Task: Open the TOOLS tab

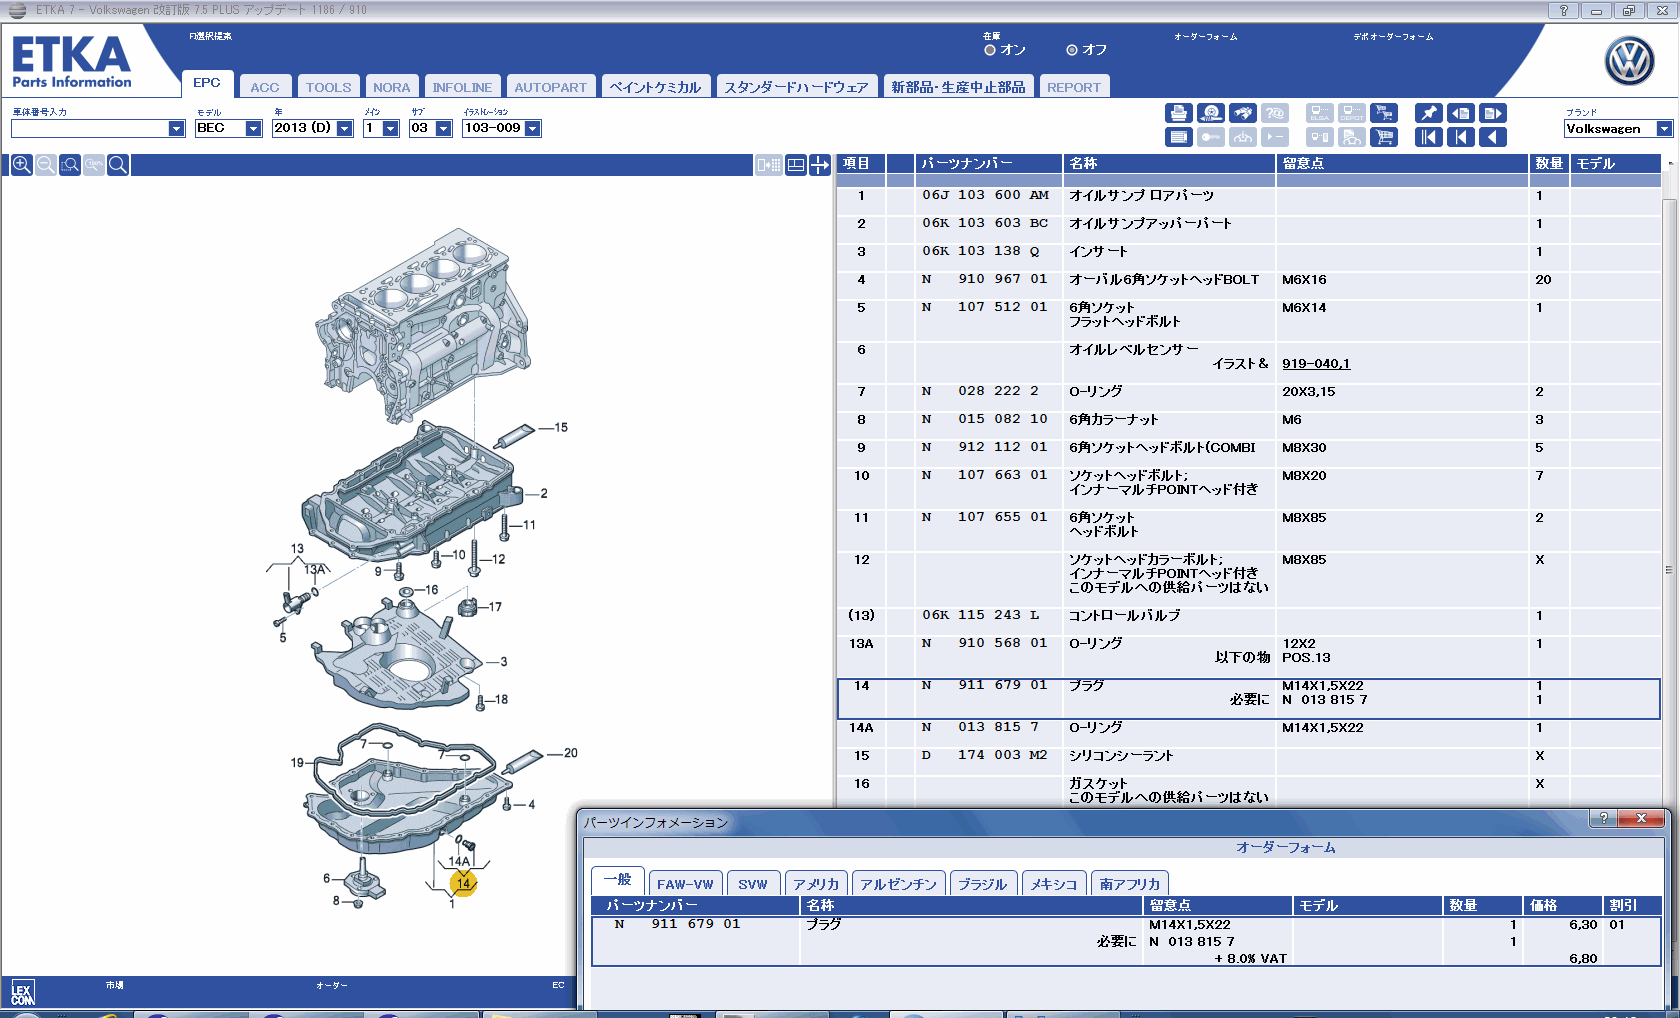Action: (329, 87)
